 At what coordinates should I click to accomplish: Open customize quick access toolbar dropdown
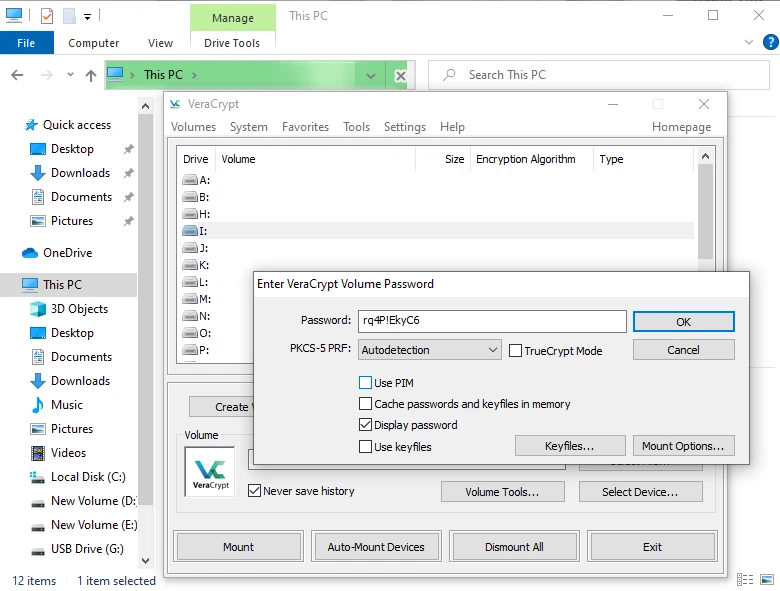click(x=88, y=17)
